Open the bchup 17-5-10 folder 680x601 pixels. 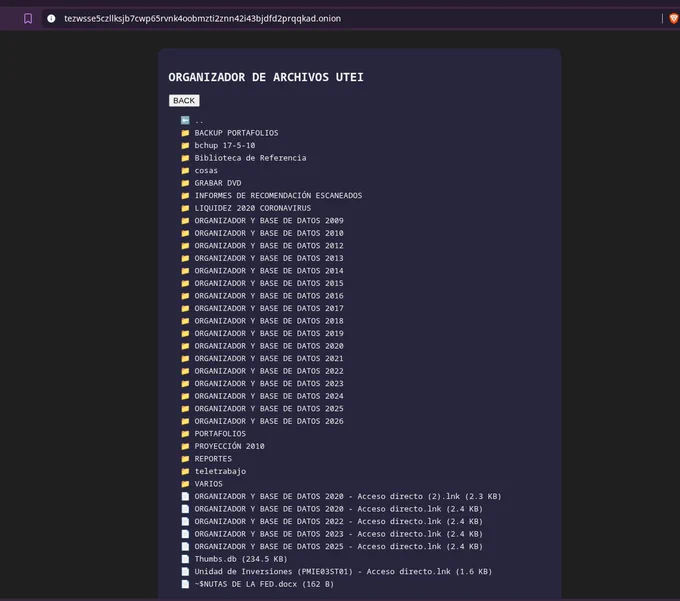(x=225, y=145)
